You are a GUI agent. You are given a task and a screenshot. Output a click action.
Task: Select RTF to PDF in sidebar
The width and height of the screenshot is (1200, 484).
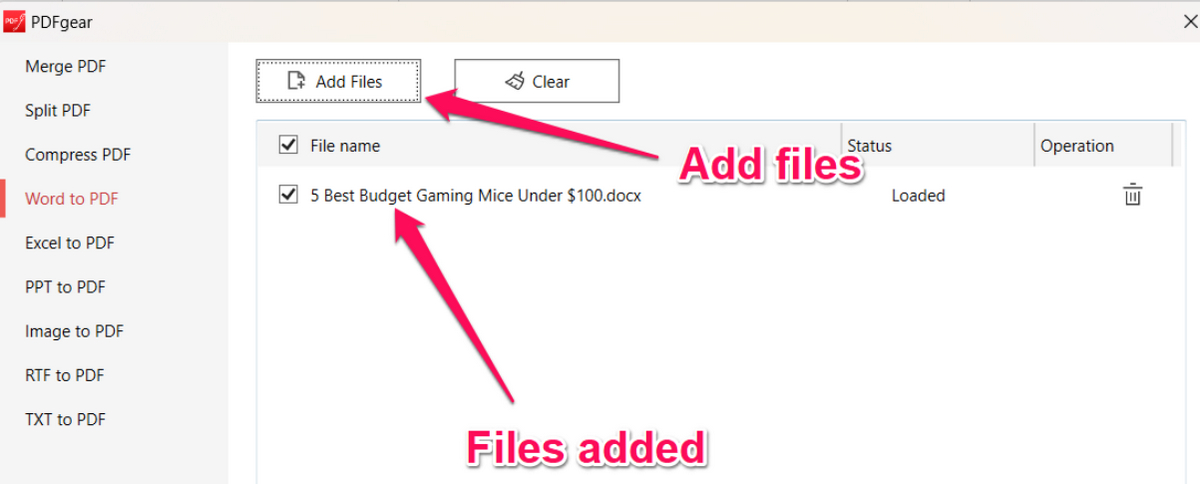tap(64, 375)
